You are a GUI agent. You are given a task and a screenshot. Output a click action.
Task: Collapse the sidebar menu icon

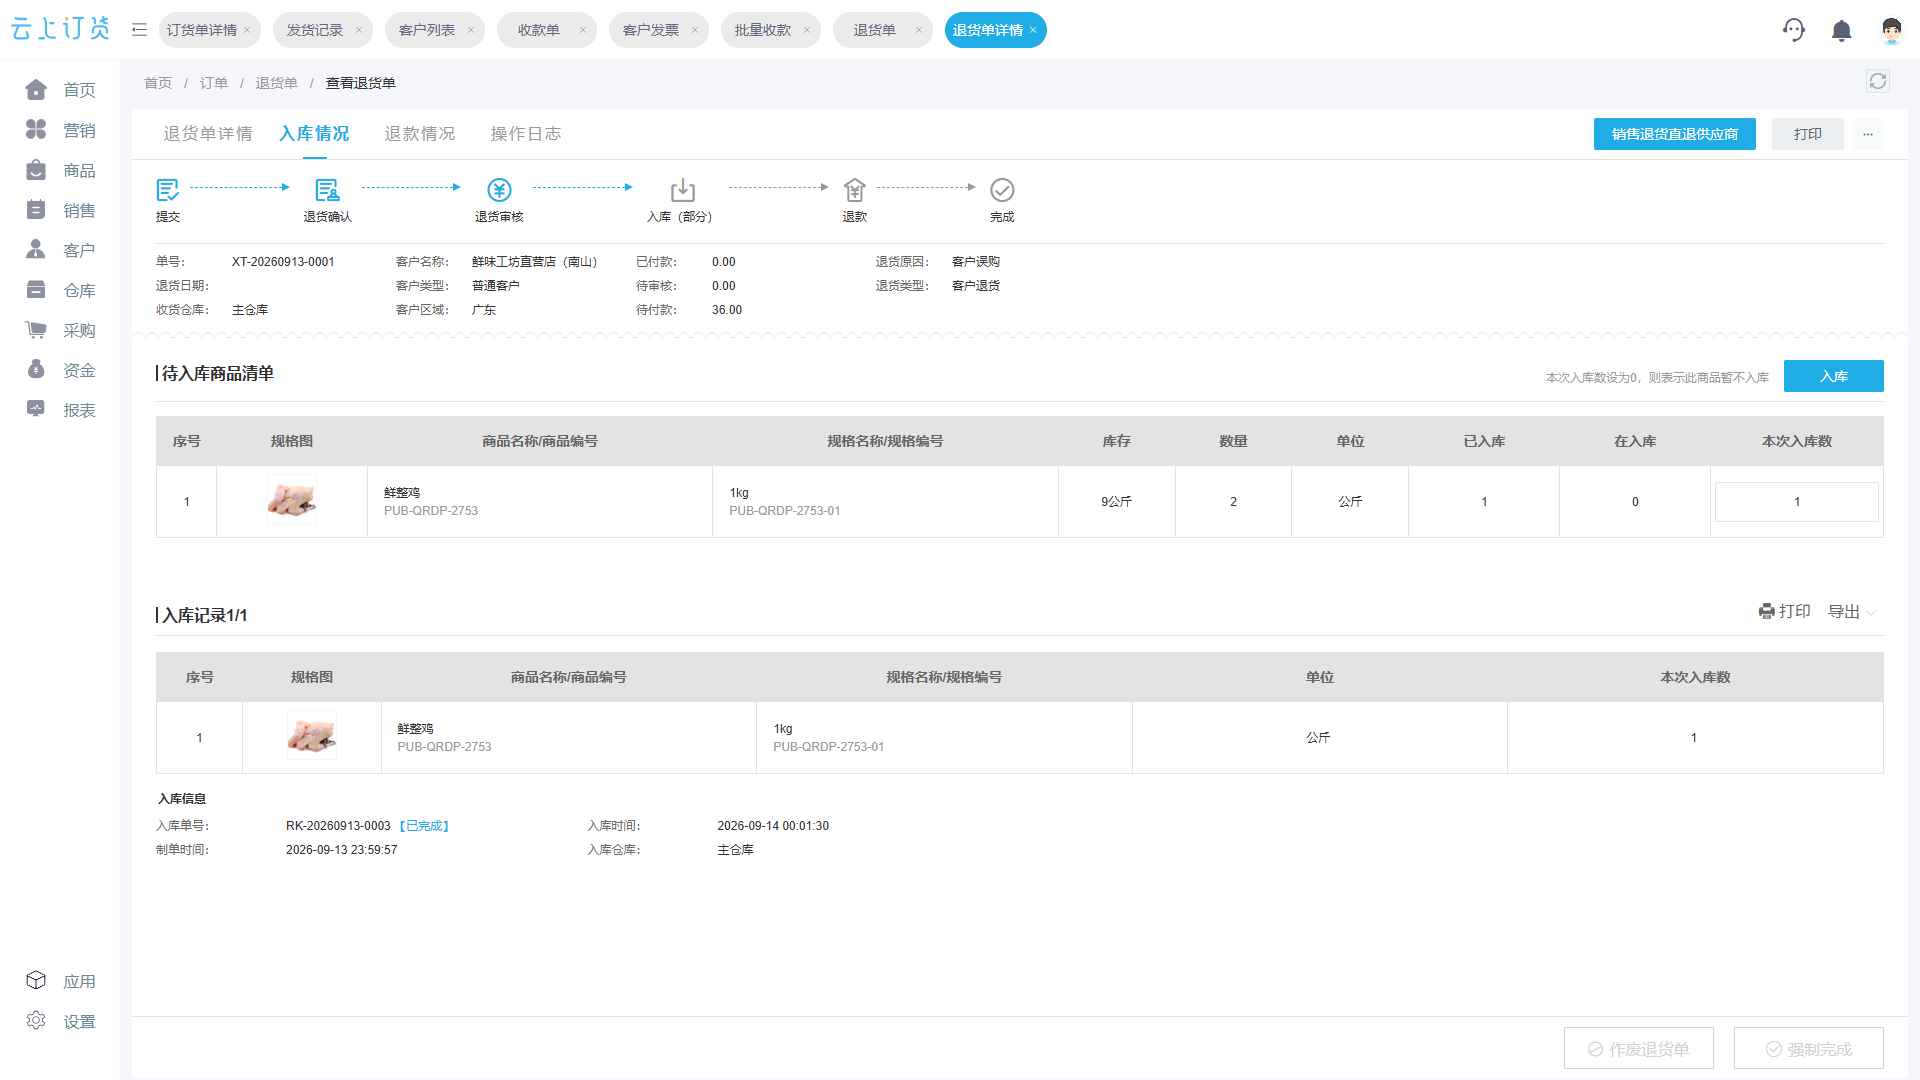click(x=139, y=30)
